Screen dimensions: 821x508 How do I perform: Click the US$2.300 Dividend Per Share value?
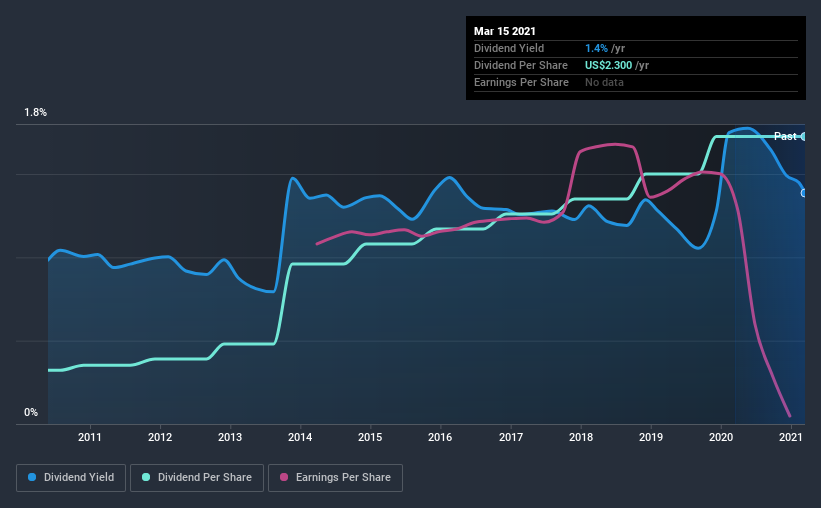click(608, 65)
